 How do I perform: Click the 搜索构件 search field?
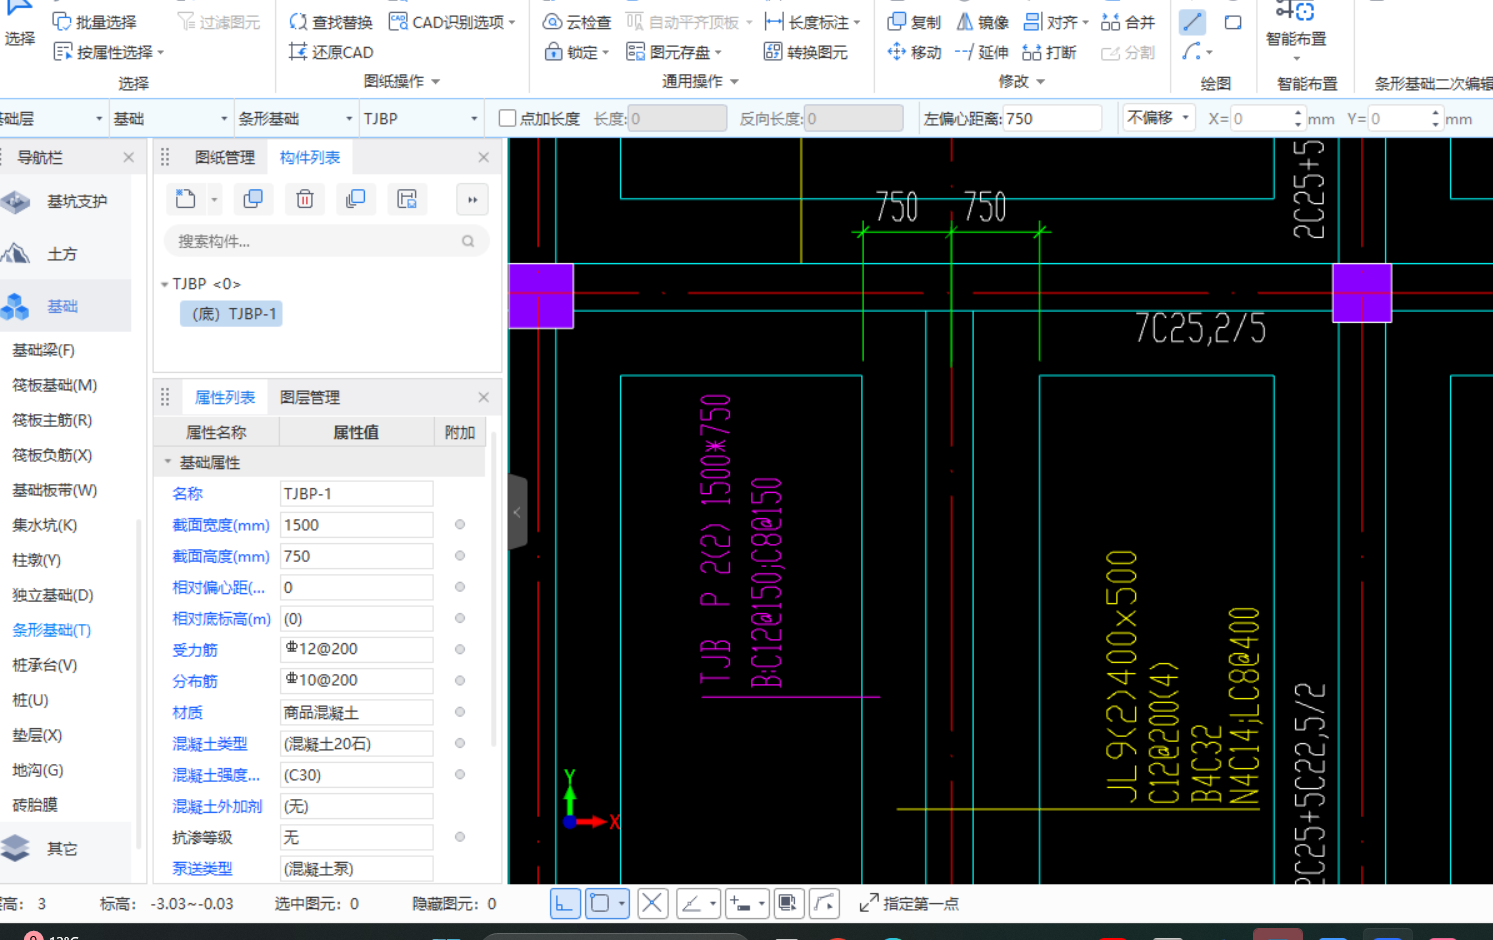[326, 241]
